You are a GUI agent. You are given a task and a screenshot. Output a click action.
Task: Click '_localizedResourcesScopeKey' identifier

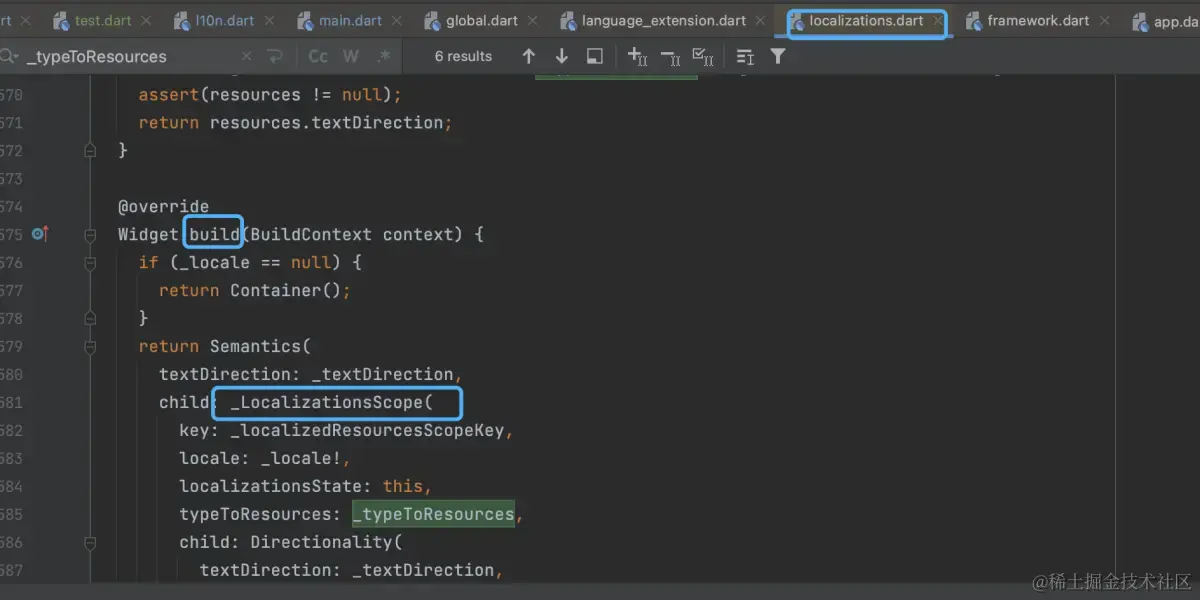pos(367,430)
